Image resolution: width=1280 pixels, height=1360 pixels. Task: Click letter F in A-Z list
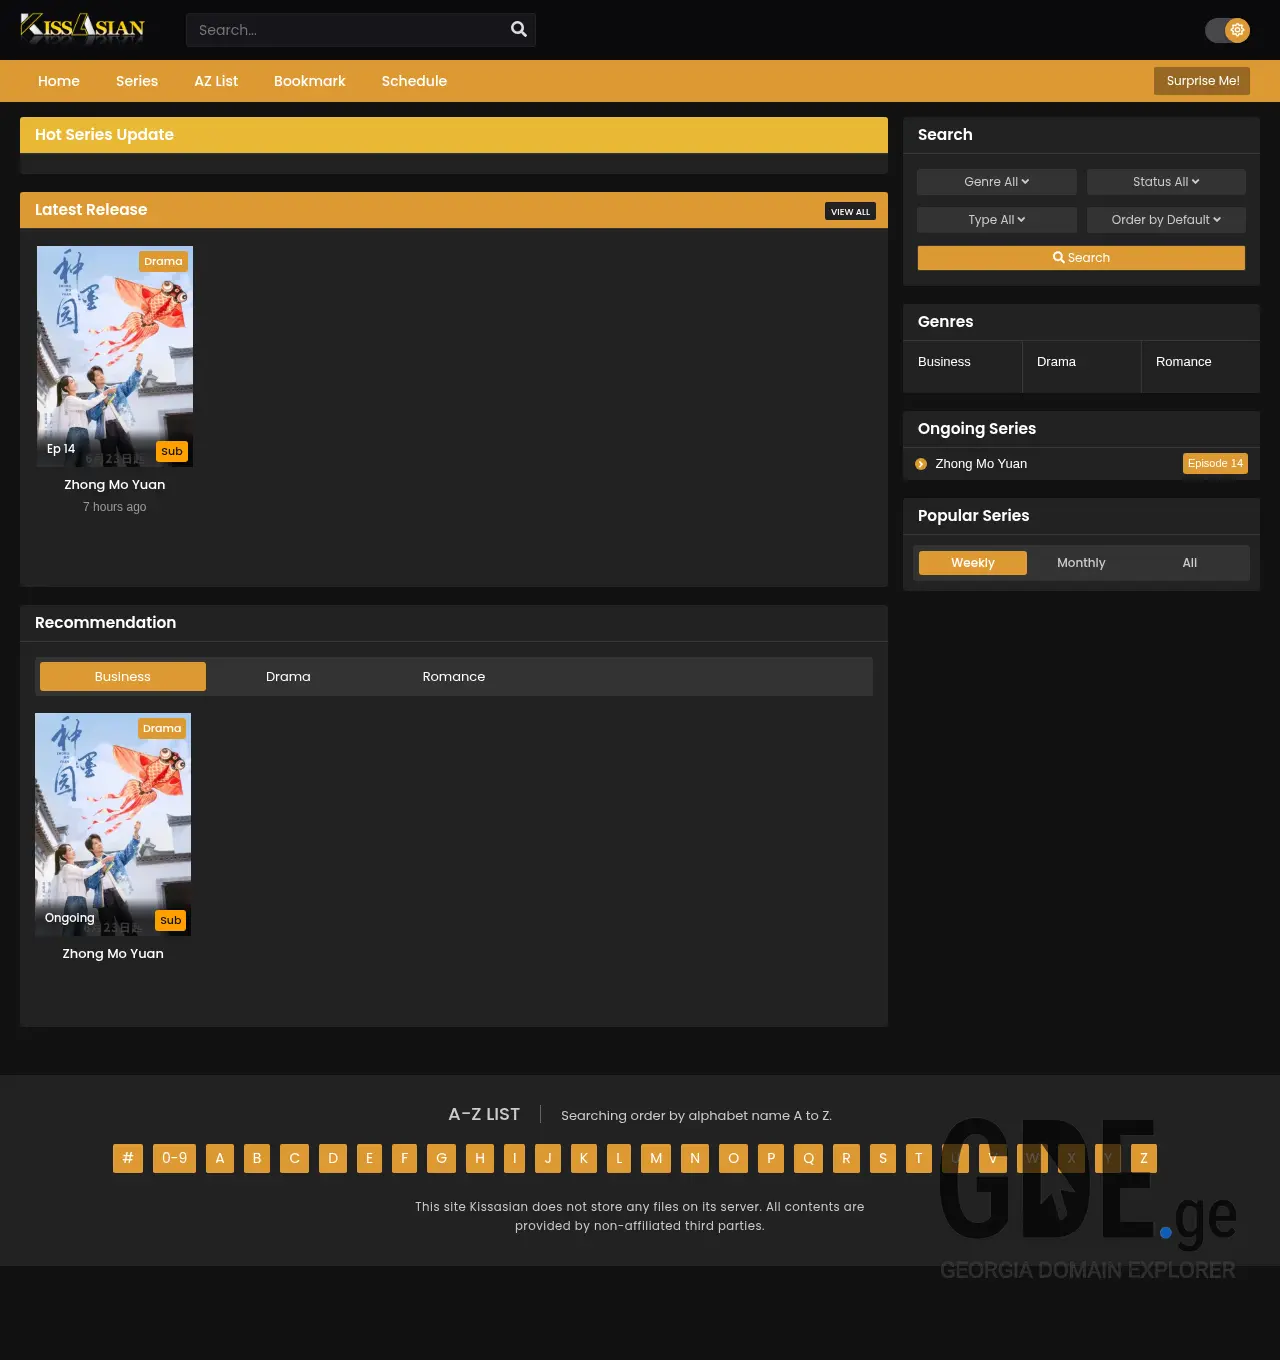pos(404,1158)
